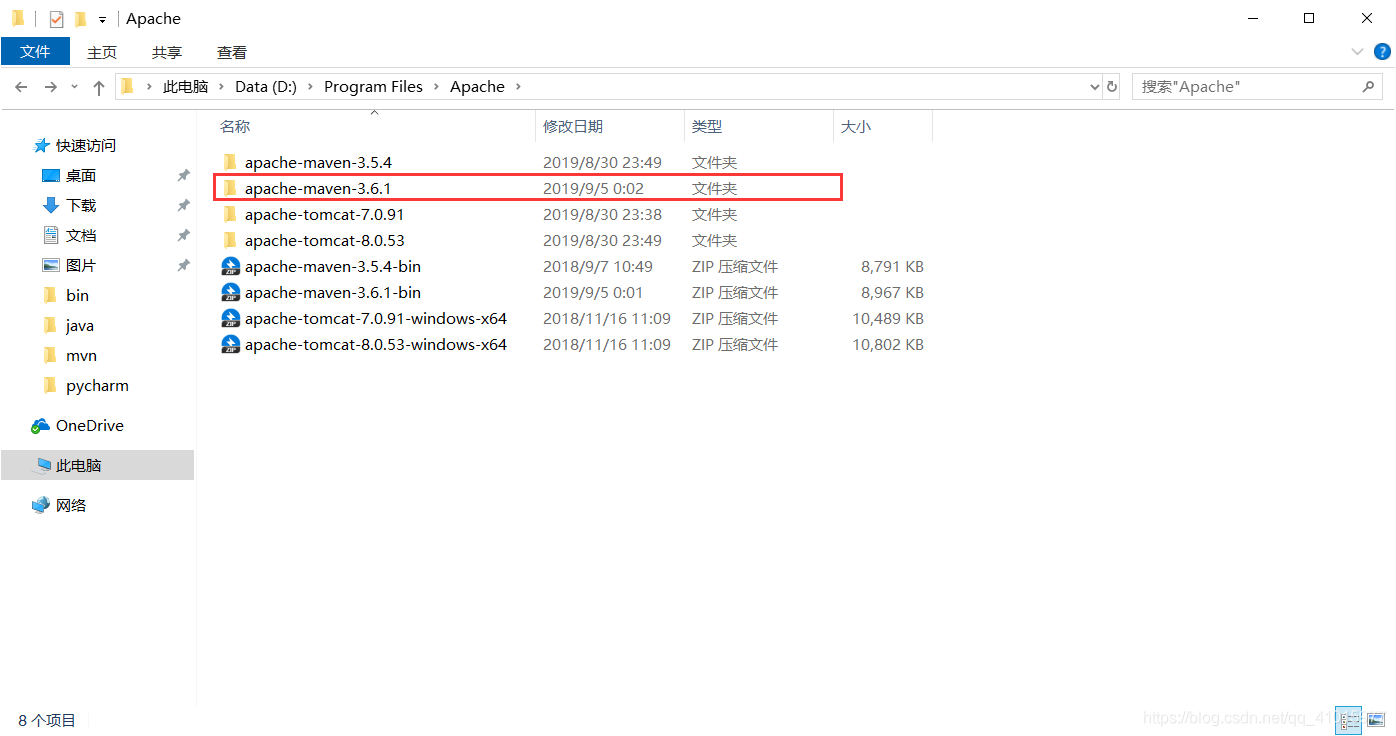Click the pin icon beside 图片

(x=183, y=265)
